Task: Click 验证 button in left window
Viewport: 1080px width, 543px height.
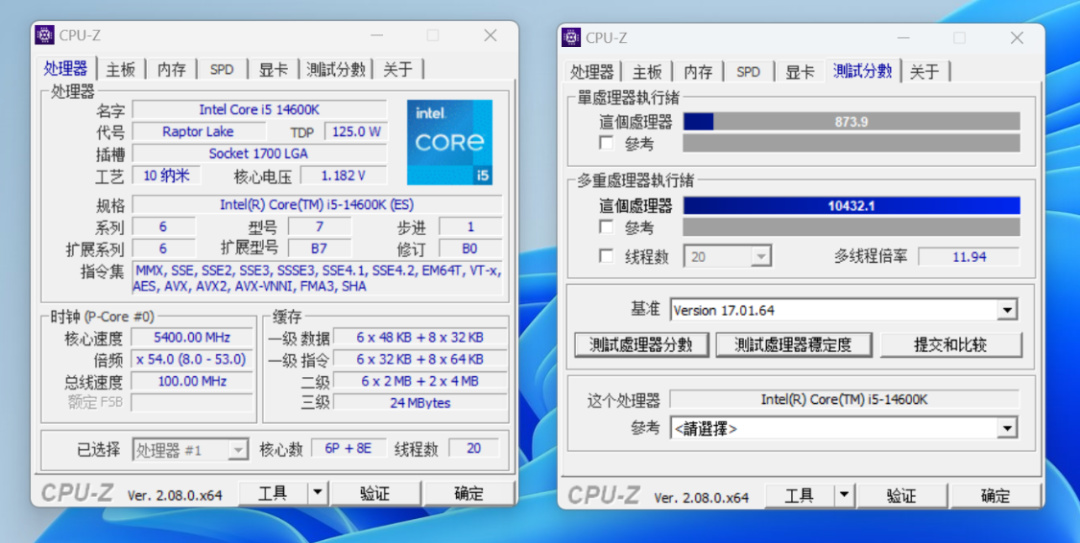Action: pos(375,493)
